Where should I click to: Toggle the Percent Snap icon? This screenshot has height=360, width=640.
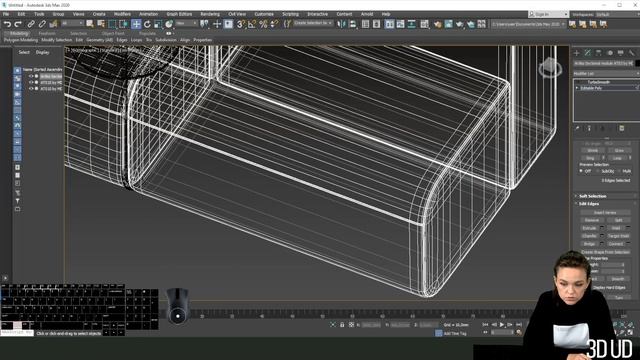point(263,24)
